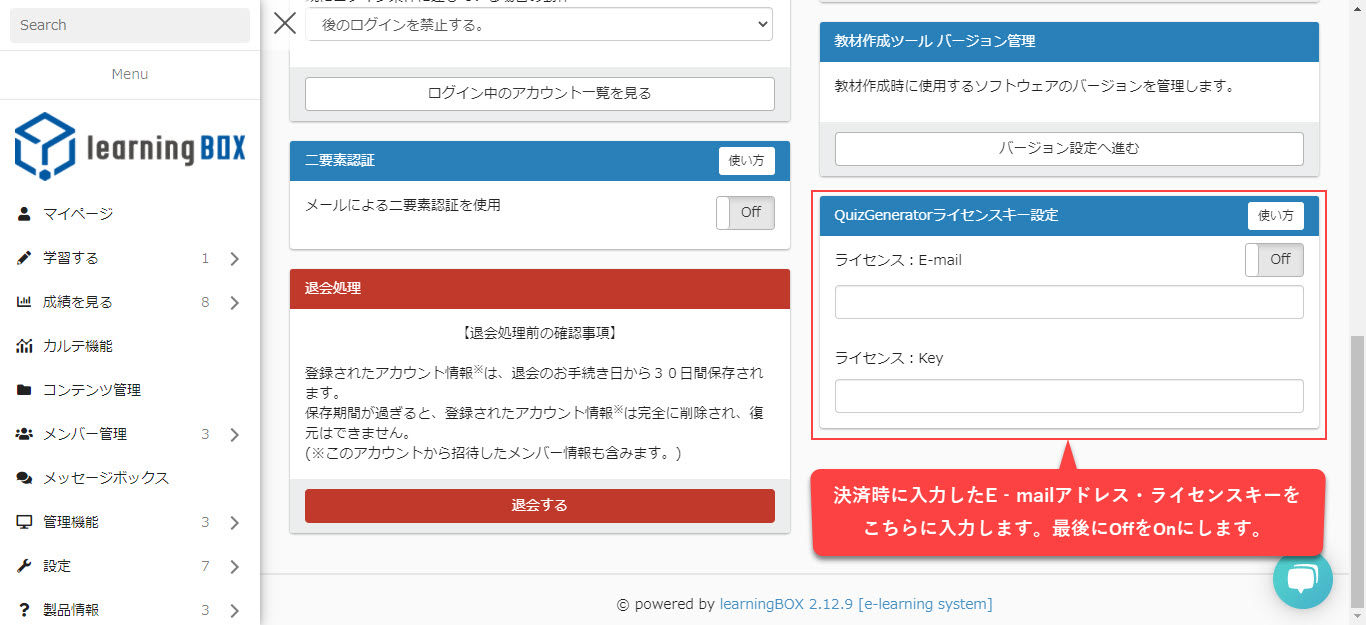Viewport: 1366px width, 625px height.
Task: Click ログイン中のアカウント一覧を見る button
Action: pos(540,93)
